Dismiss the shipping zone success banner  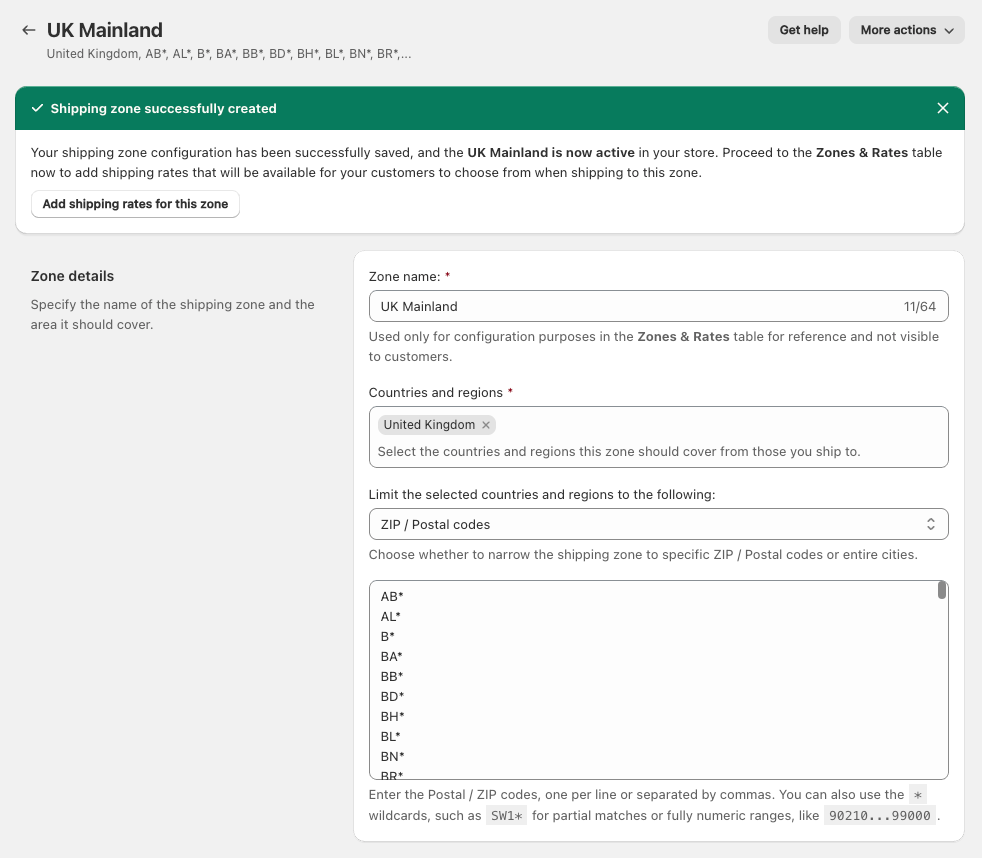[x=942, y=108]
